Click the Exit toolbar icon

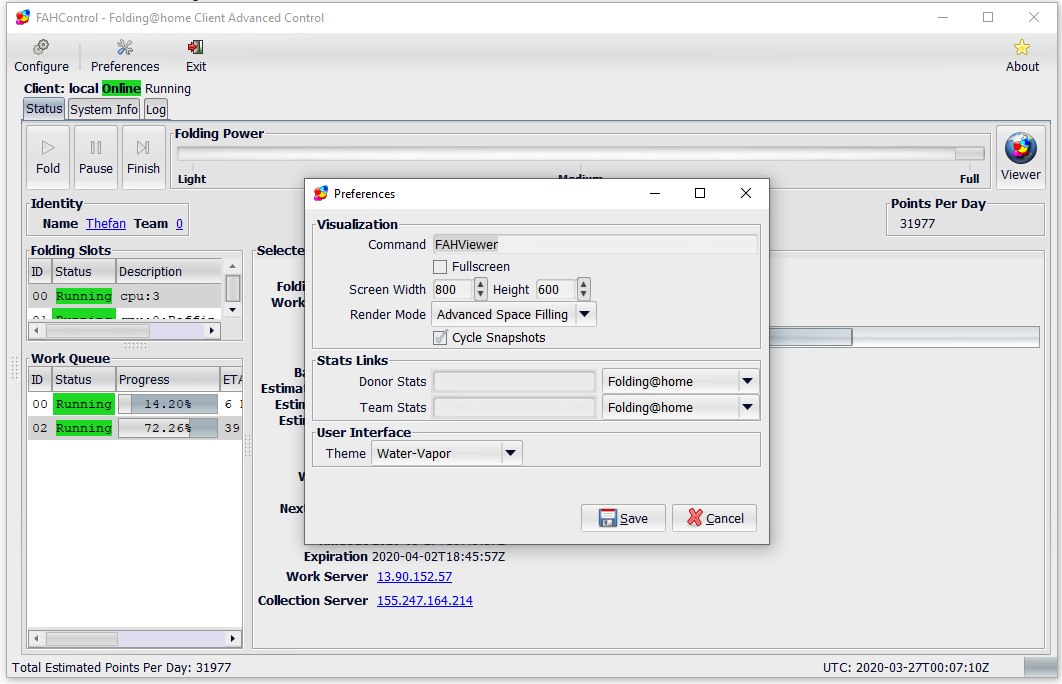(196, 48)
